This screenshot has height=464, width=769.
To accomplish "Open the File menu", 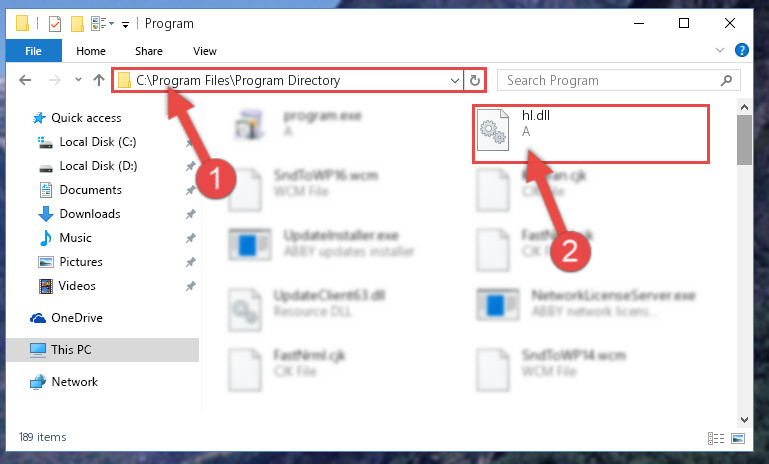I will [x=33, y=51].
